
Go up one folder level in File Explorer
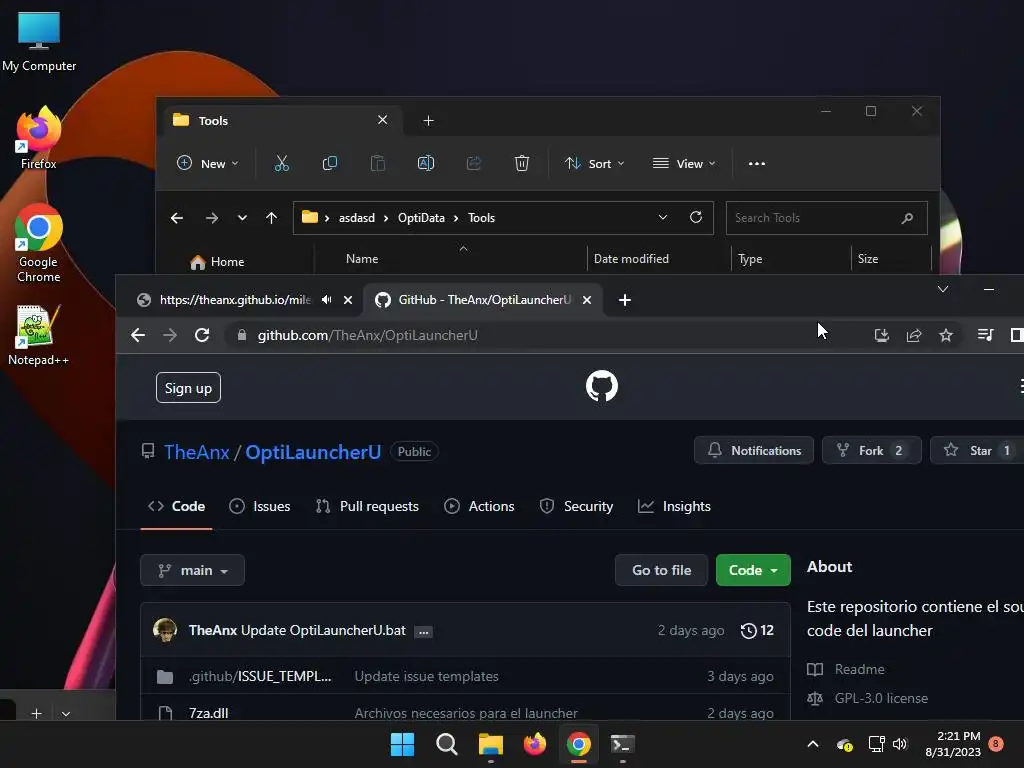[271, 218]
